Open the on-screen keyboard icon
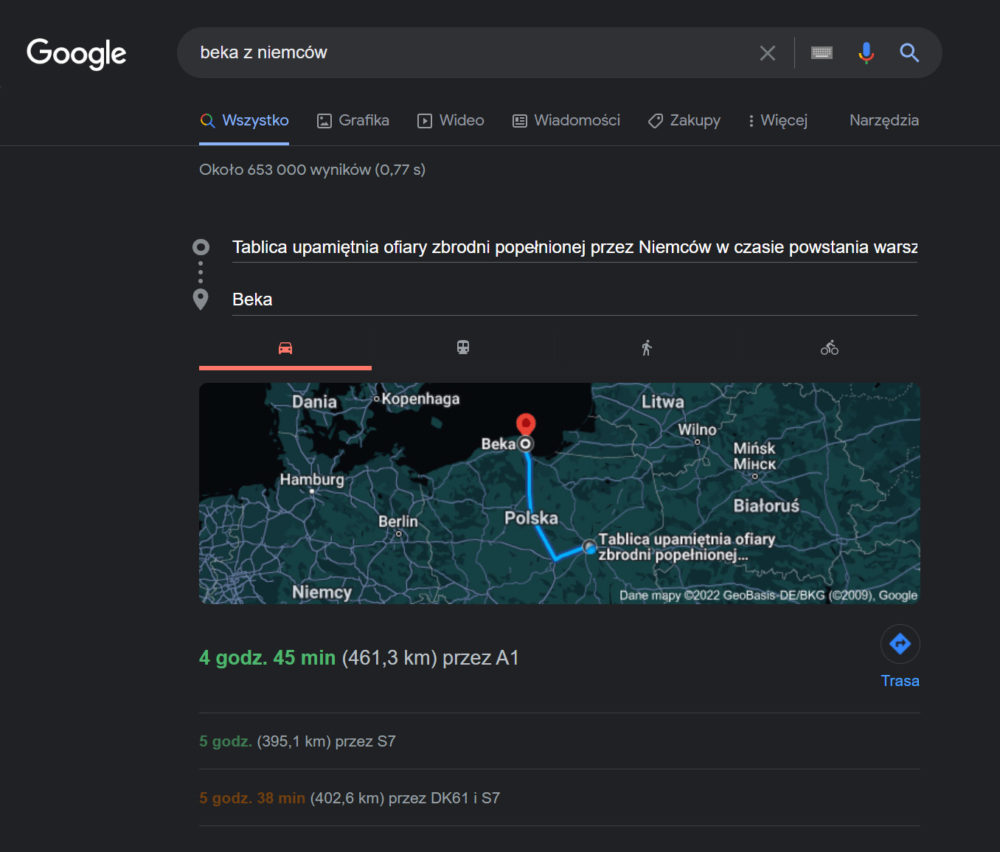1000x852 pixels. [821, 53]
